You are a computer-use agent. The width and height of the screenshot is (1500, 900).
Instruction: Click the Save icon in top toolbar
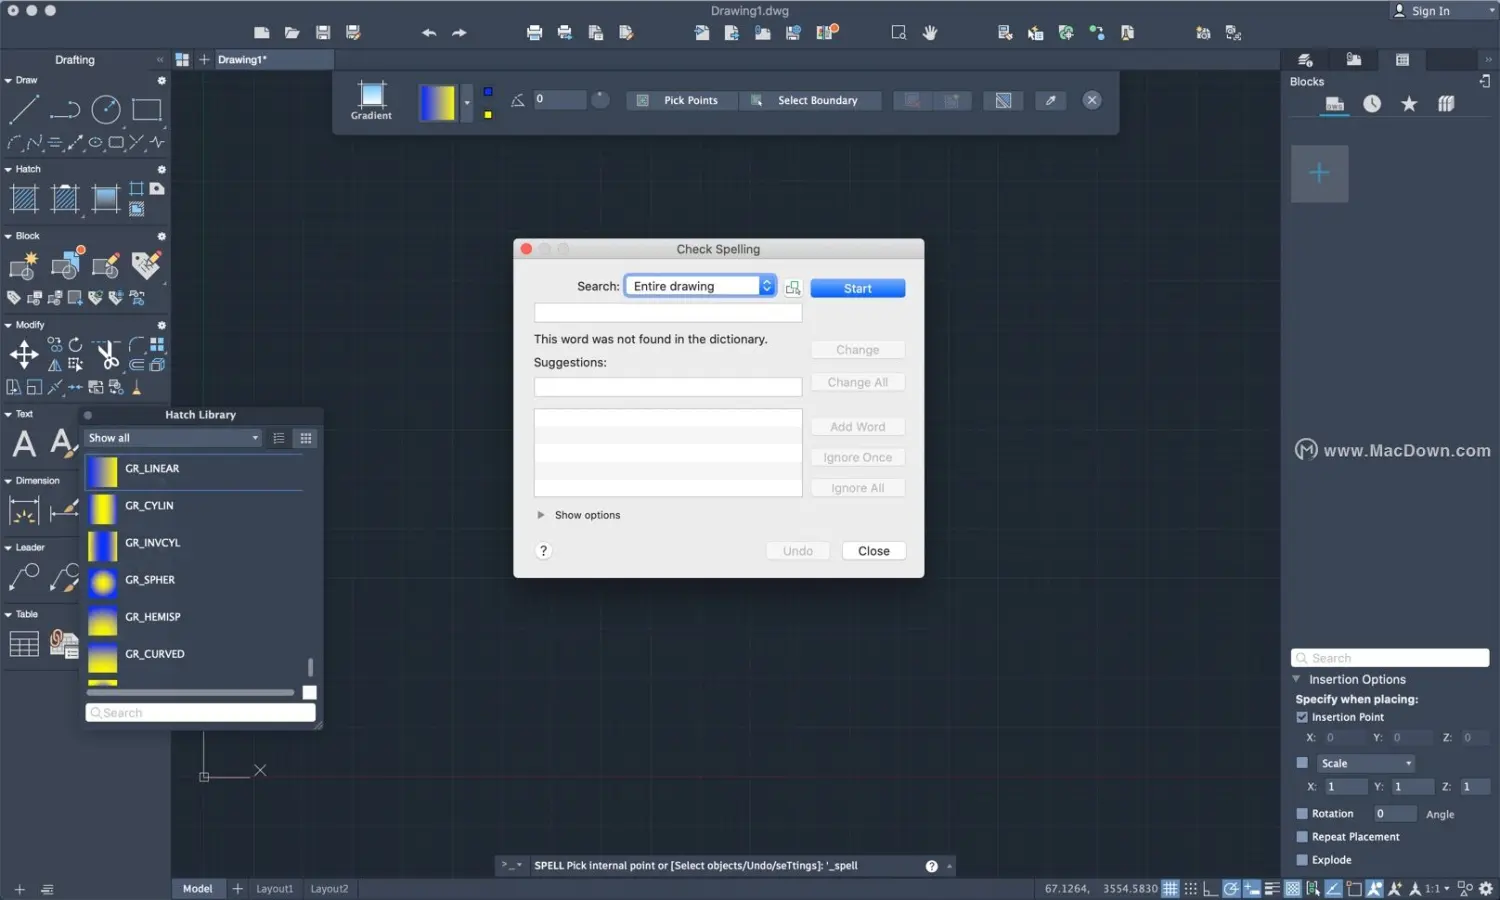[323, 33]
